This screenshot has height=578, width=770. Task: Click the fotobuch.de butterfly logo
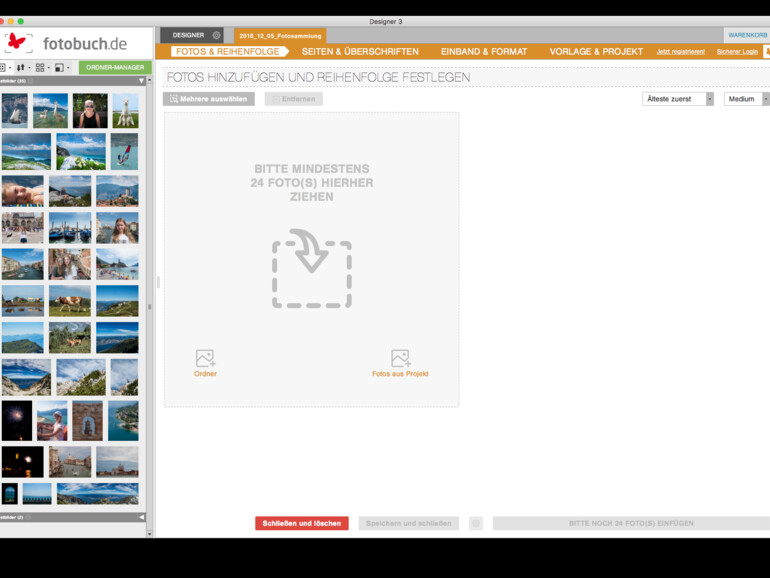[x=17, y=43]
